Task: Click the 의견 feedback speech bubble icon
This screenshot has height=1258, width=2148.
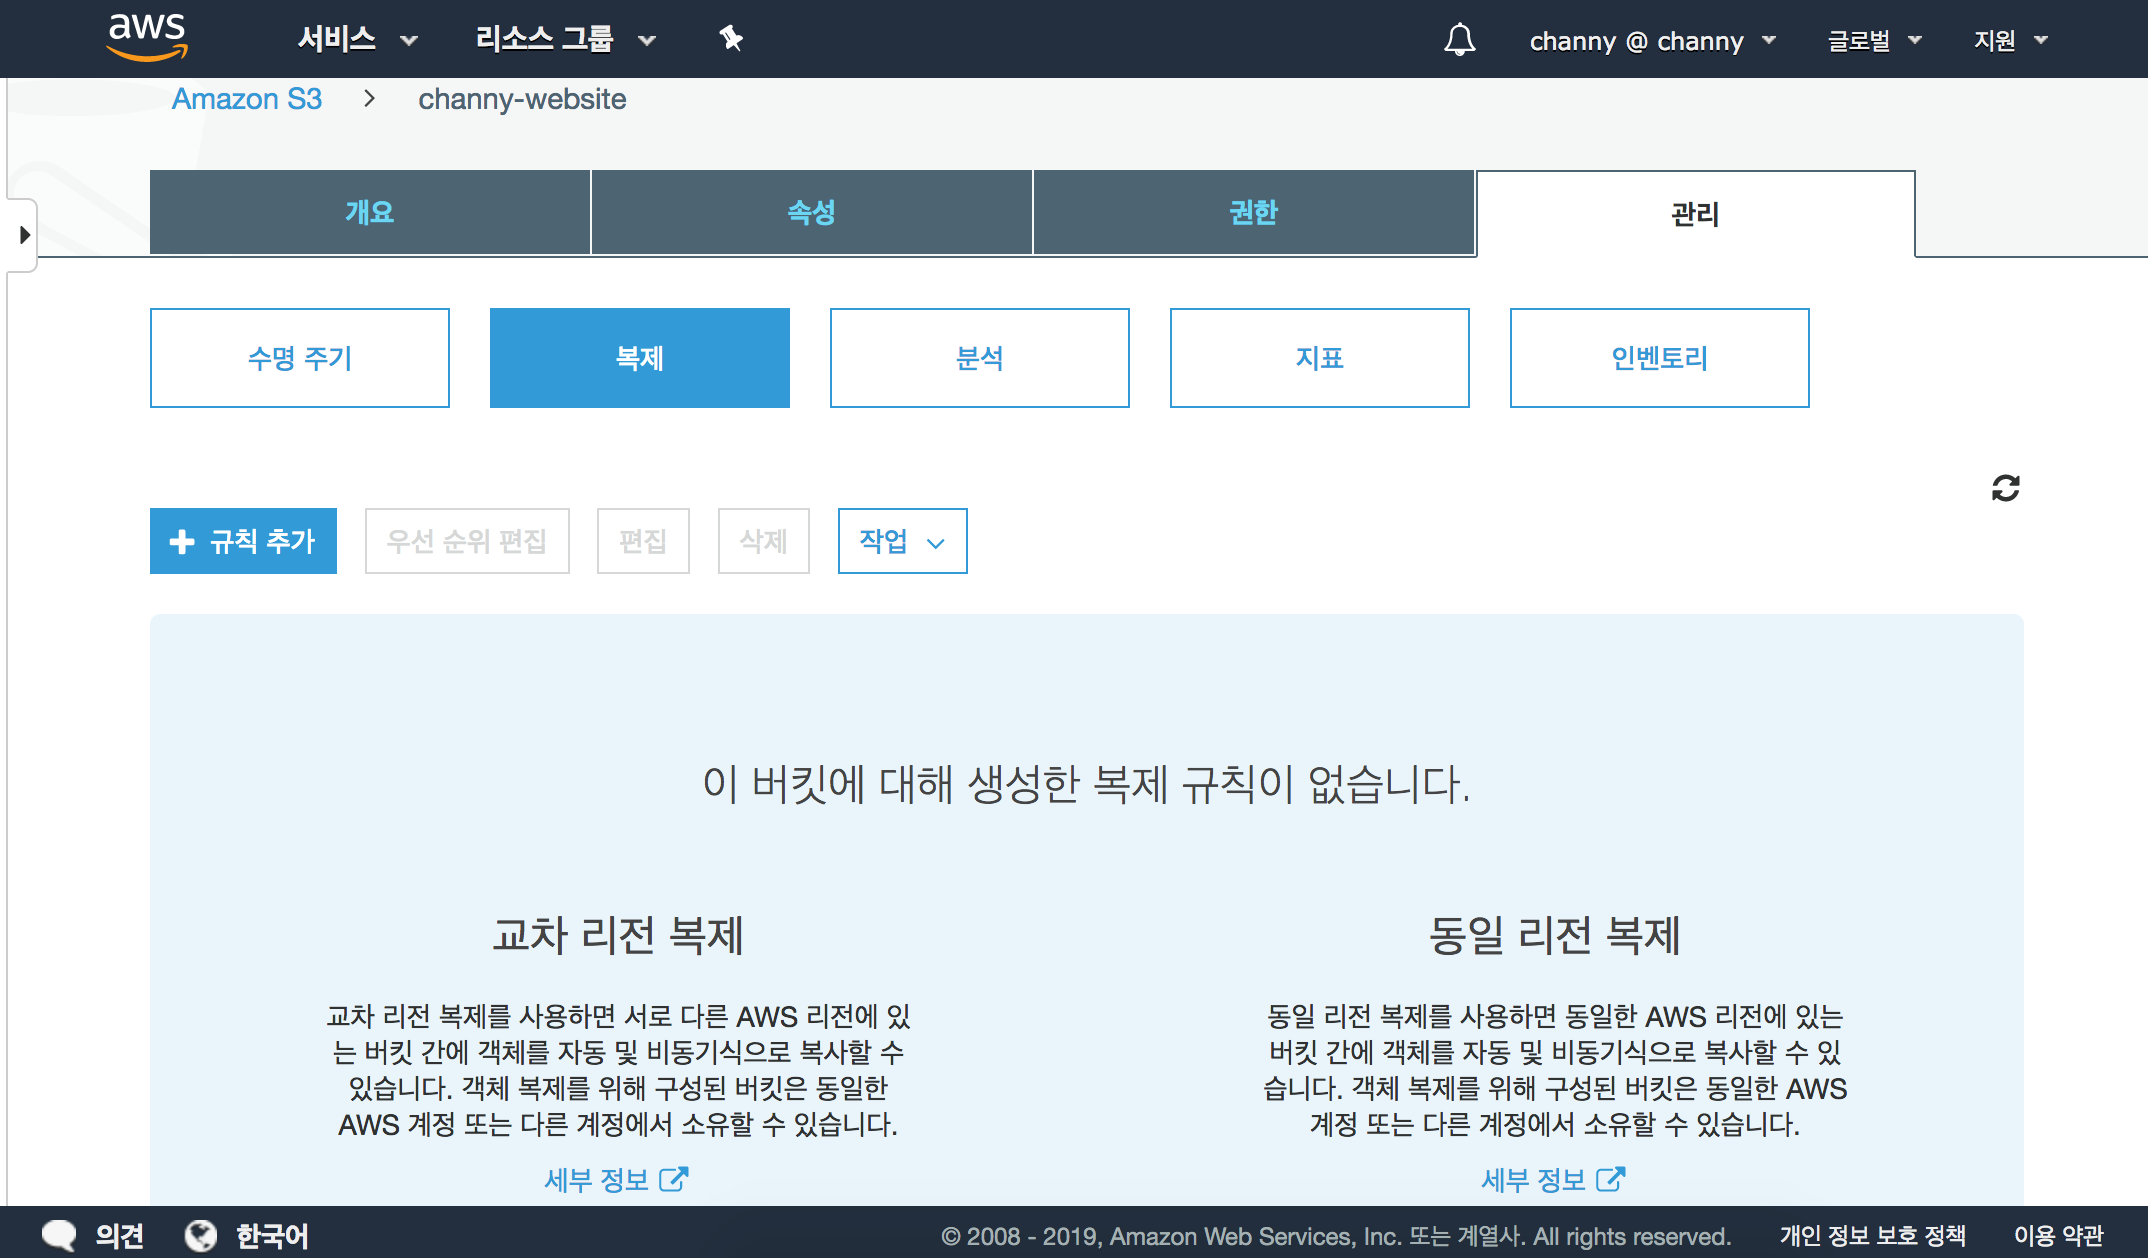Action: (x=59, y=1235)
